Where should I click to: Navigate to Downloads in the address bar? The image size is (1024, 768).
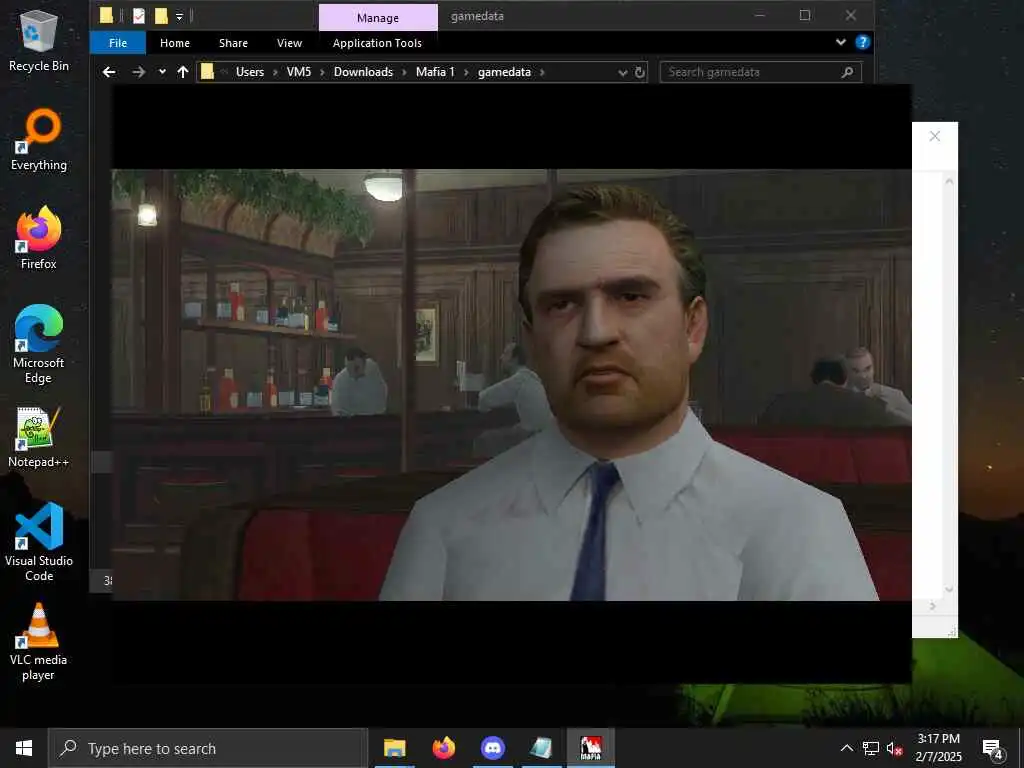363,72
